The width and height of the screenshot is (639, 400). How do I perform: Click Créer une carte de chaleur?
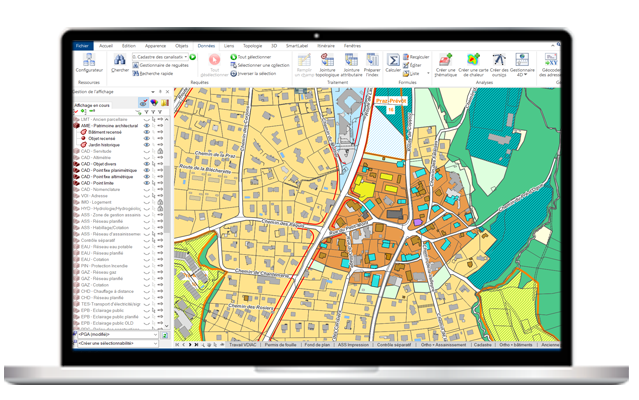coord(473,65)
